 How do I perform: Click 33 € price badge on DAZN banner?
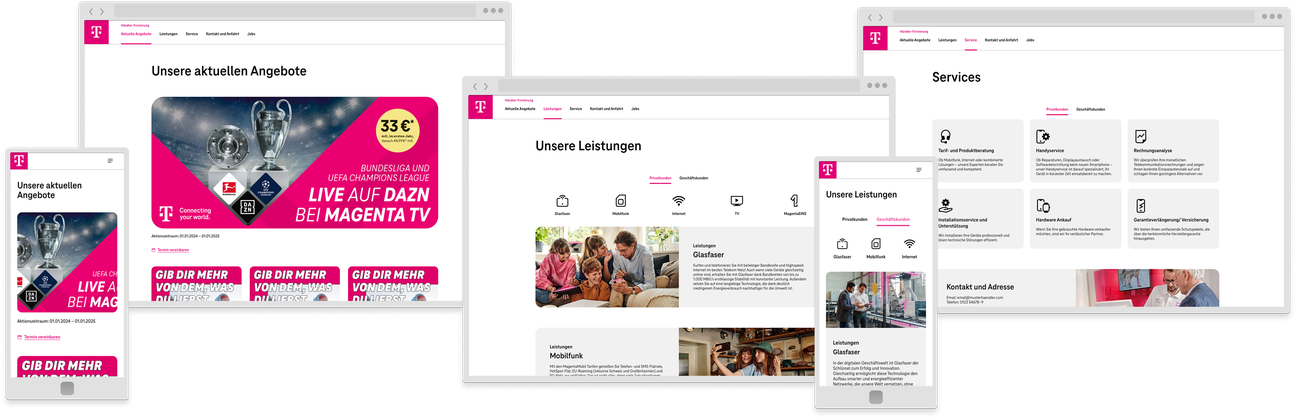pos(397,131)
